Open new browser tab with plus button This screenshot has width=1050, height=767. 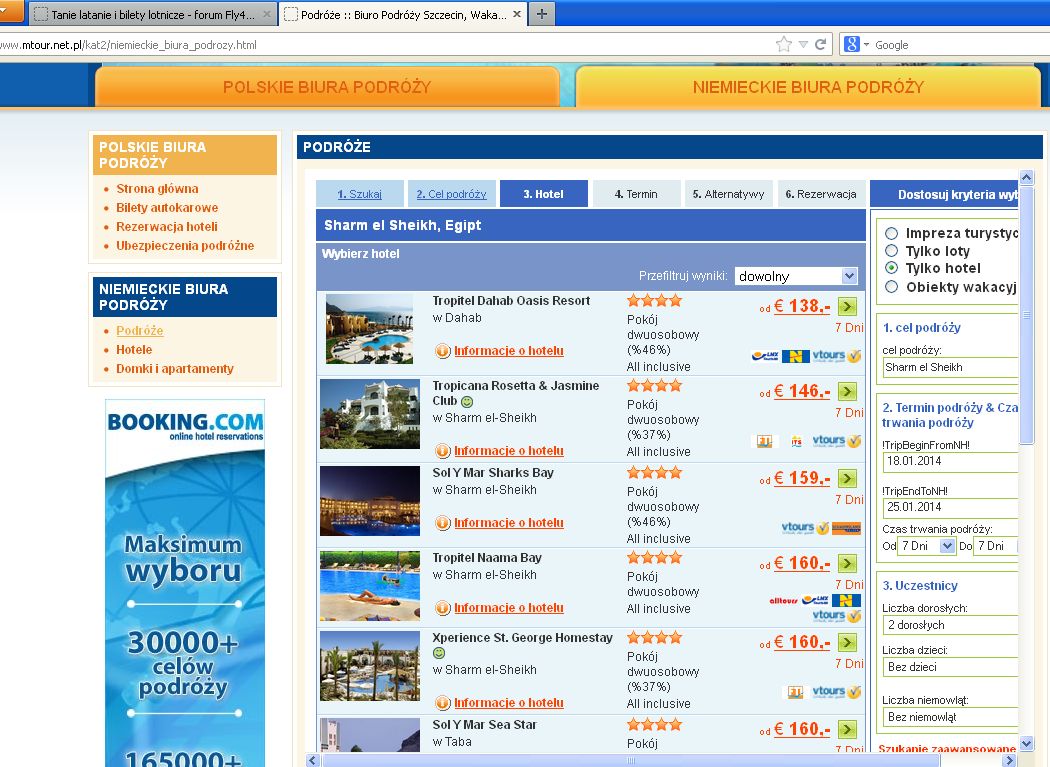[x=542, y=14]
